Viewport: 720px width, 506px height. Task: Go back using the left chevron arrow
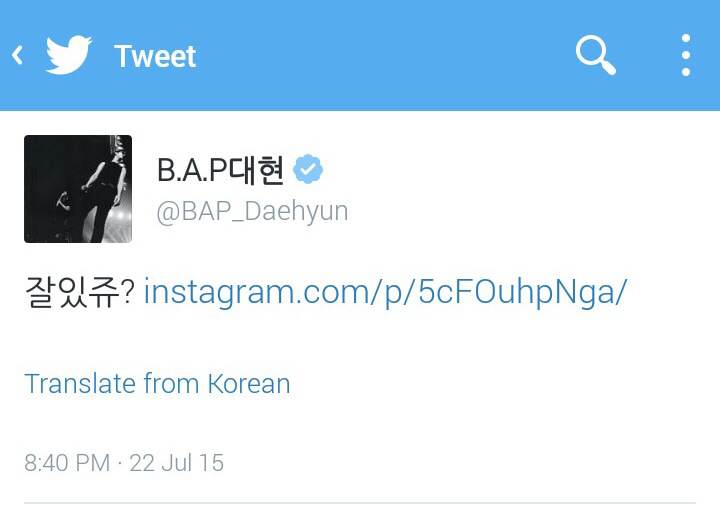coord(17,55)
